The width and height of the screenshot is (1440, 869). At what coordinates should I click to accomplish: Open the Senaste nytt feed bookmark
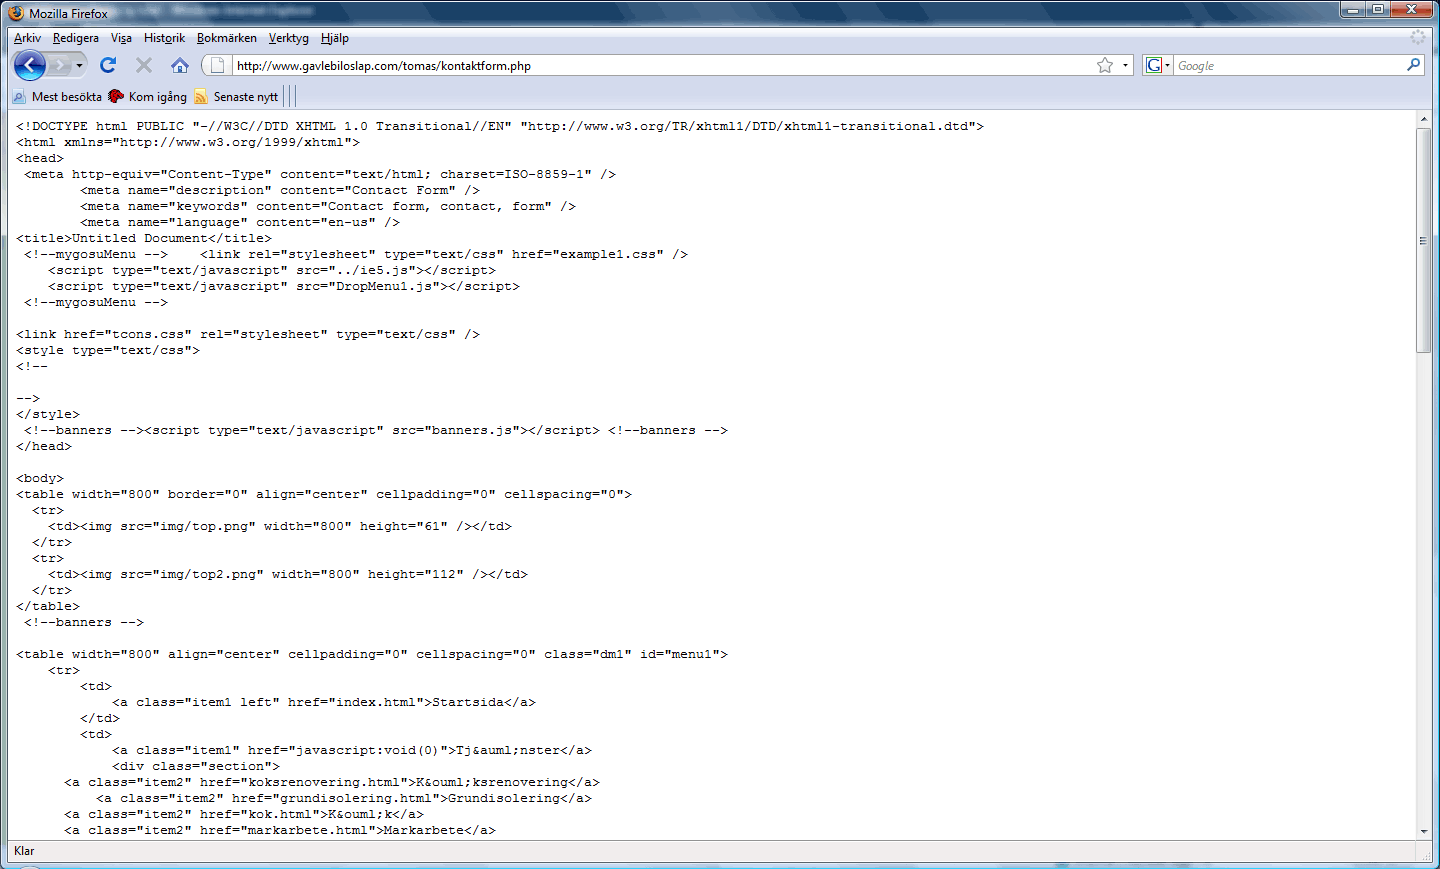(236, 97)
